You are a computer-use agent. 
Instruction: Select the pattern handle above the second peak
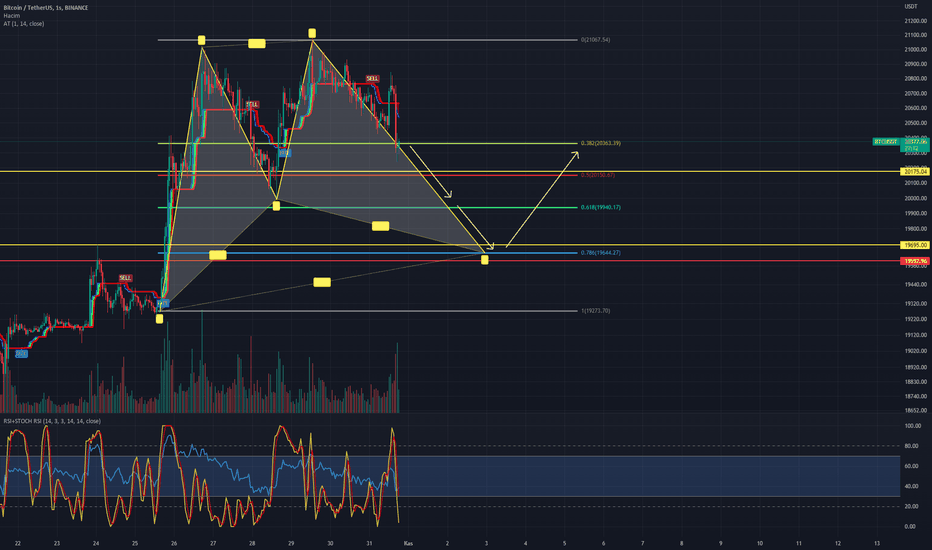pos(312,33)
